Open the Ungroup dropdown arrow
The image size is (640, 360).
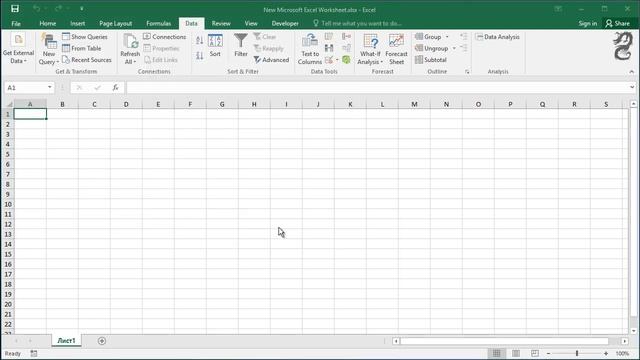click(454, 48)
